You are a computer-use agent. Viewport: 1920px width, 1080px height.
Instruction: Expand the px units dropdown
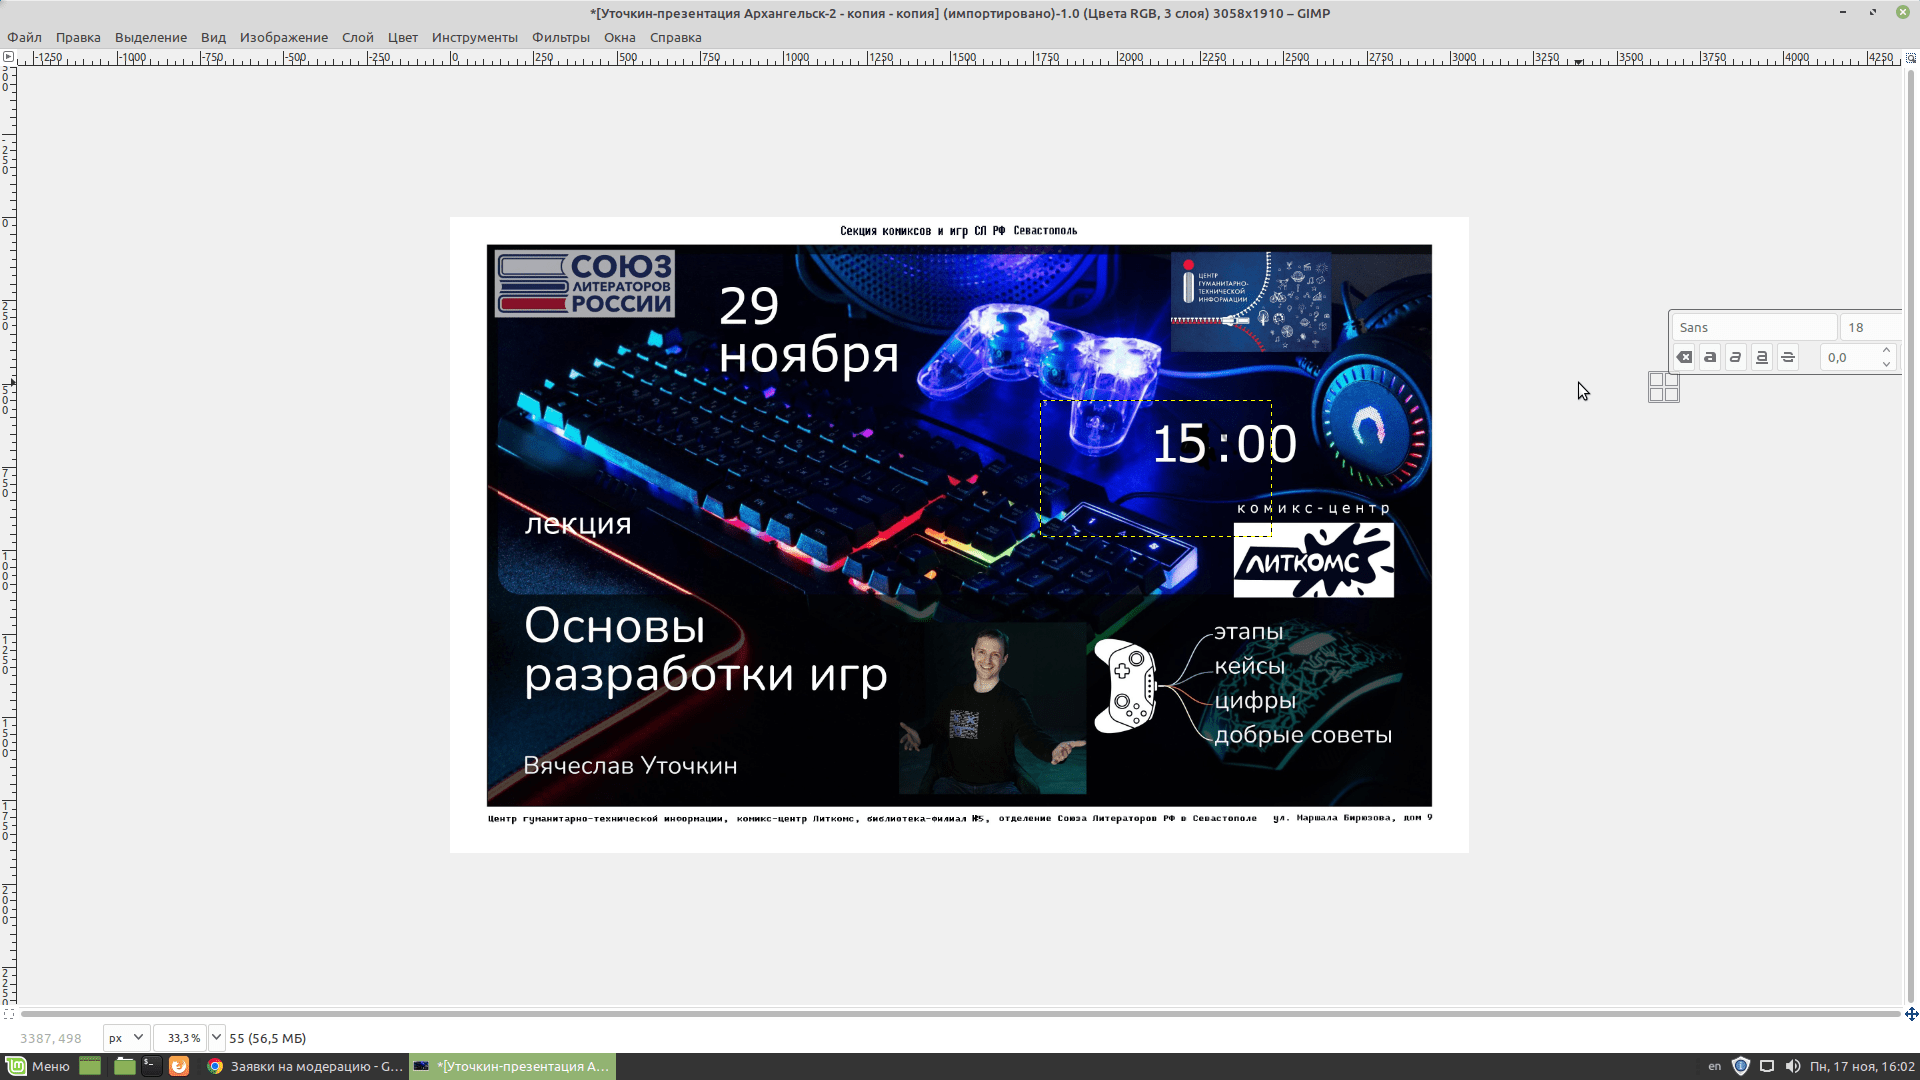[x=127, y=1038]
